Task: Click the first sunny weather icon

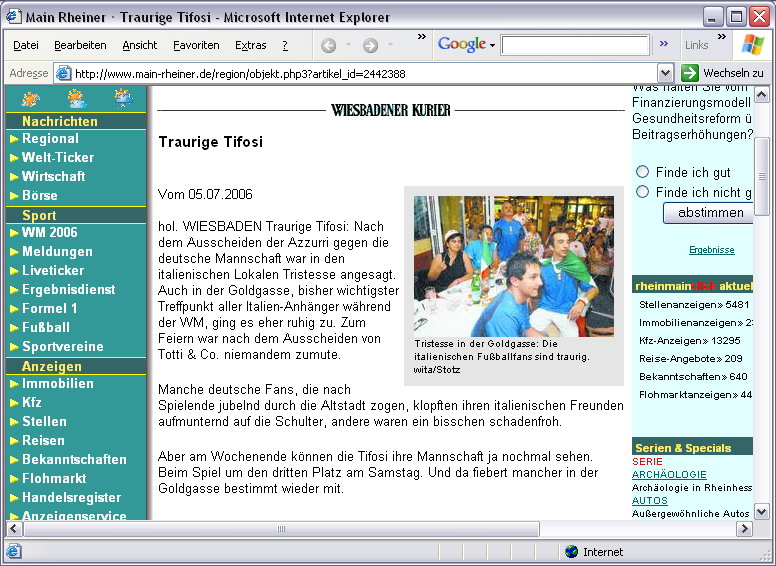Action: 31,99
